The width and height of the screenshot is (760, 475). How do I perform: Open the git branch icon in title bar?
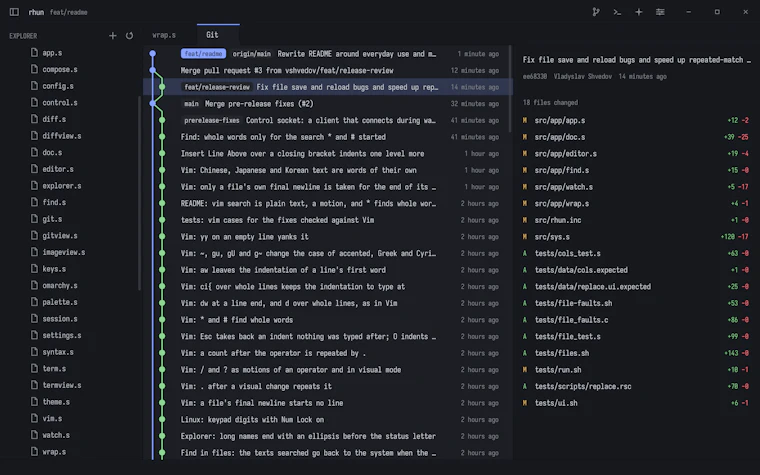pos(596,12)
